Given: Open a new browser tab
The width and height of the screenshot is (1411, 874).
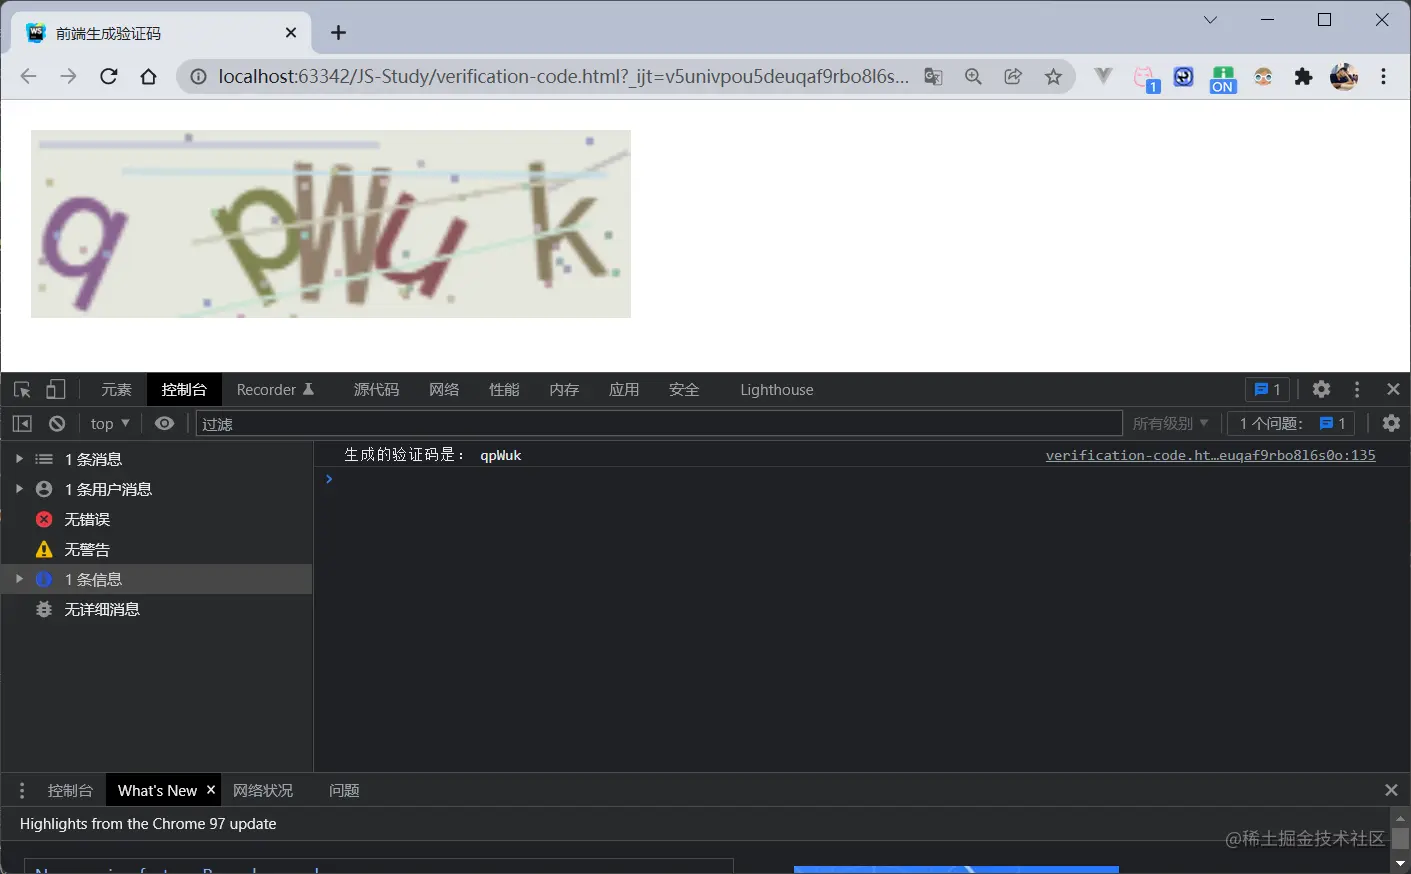Looking at the screenshot, I should click(339, 33).
